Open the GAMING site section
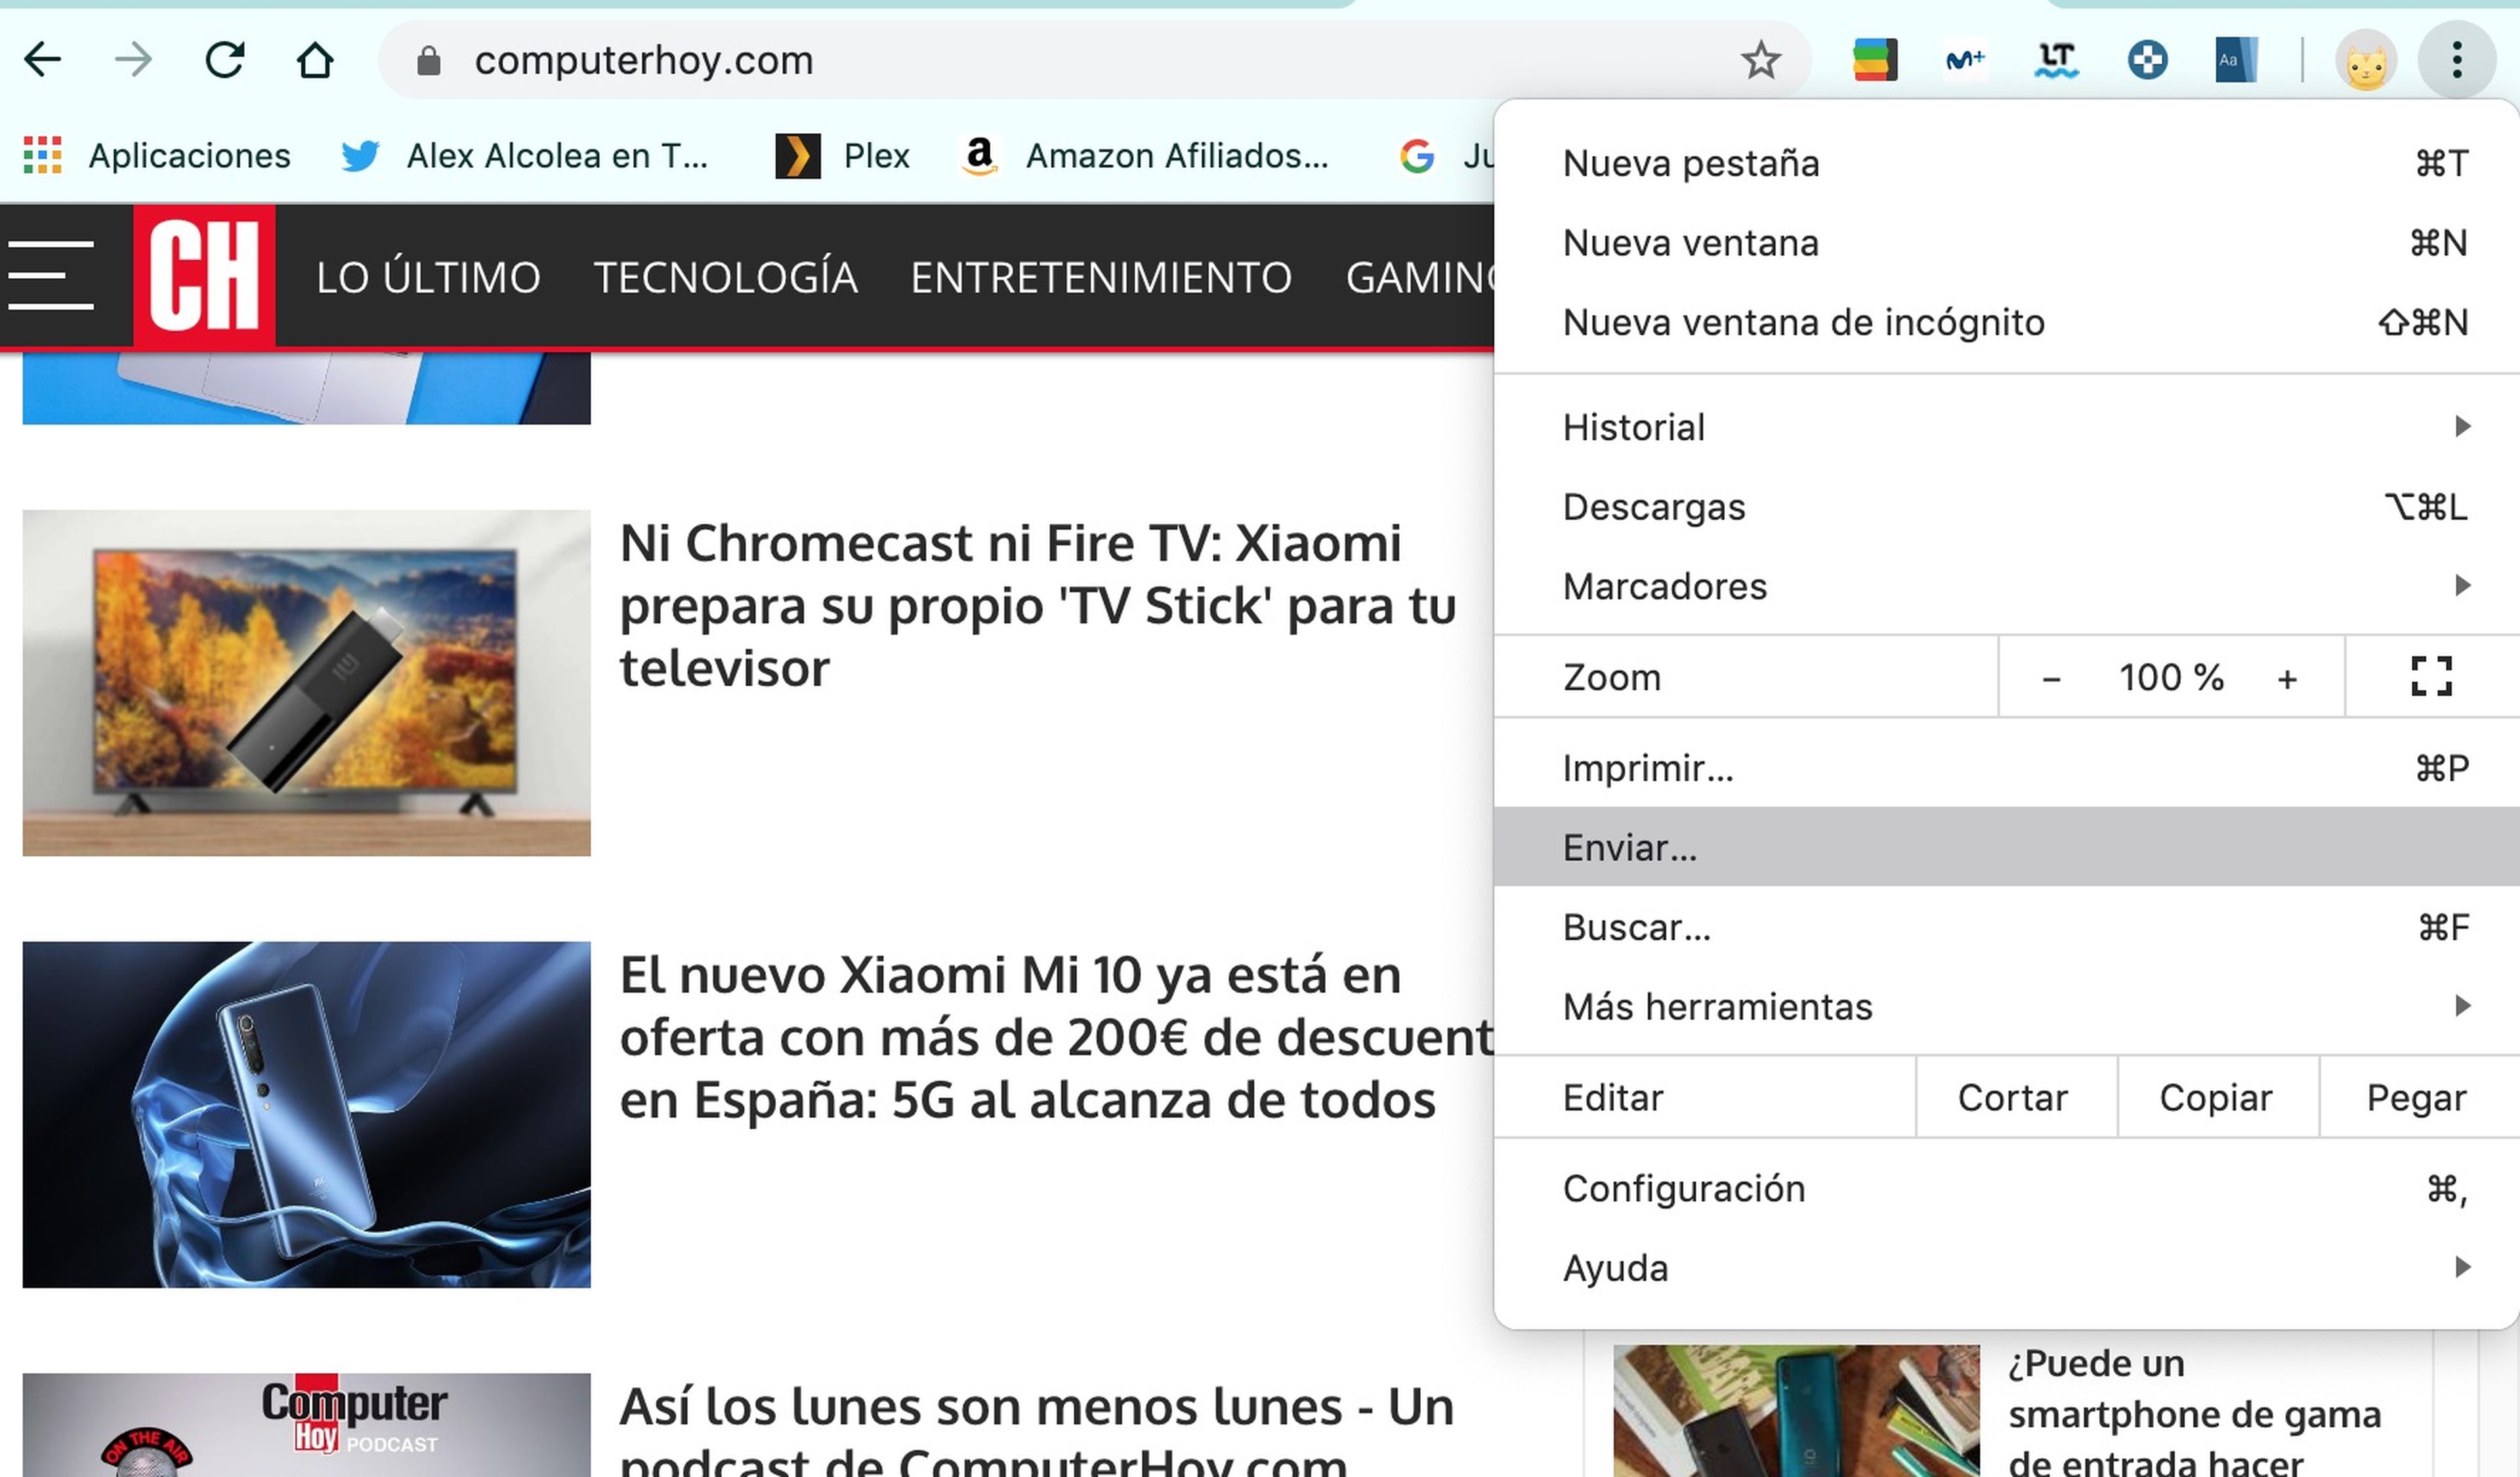Image resolution: width=2520 pixels, height=1477 pixels. [1420, 277]
